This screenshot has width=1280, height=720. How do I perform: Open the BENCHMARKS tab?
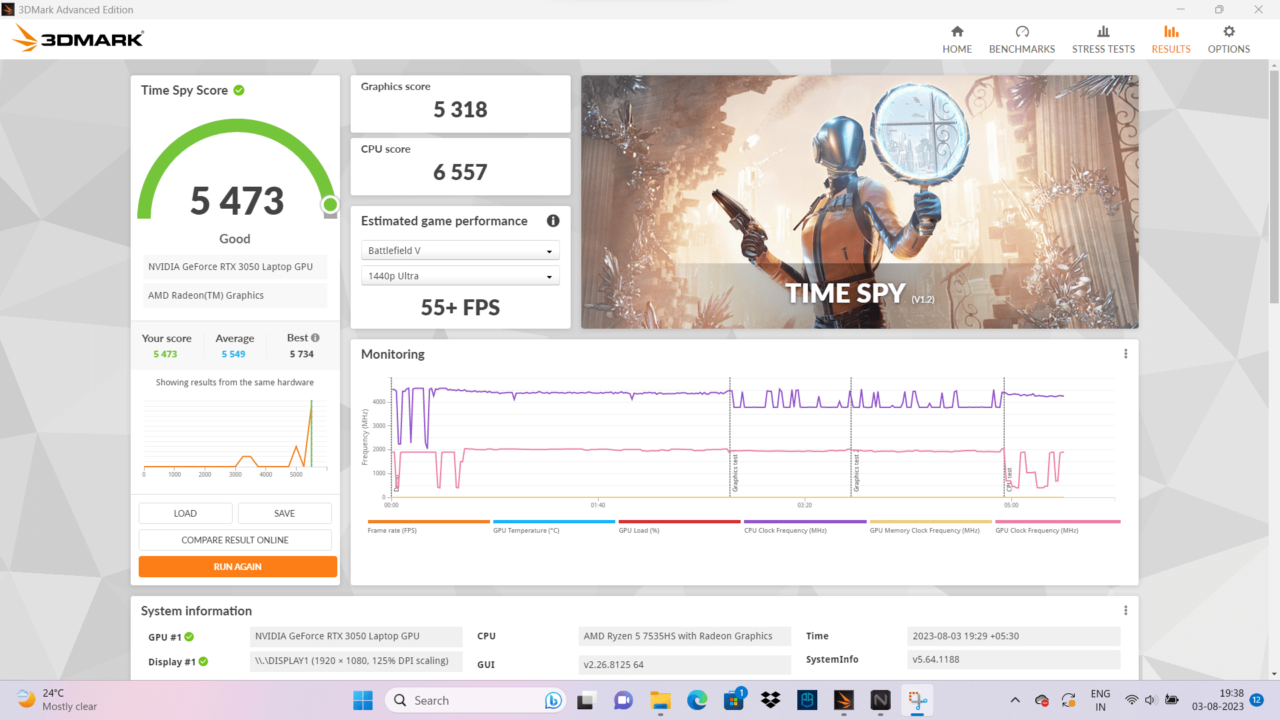click(x=1022, y=39)
